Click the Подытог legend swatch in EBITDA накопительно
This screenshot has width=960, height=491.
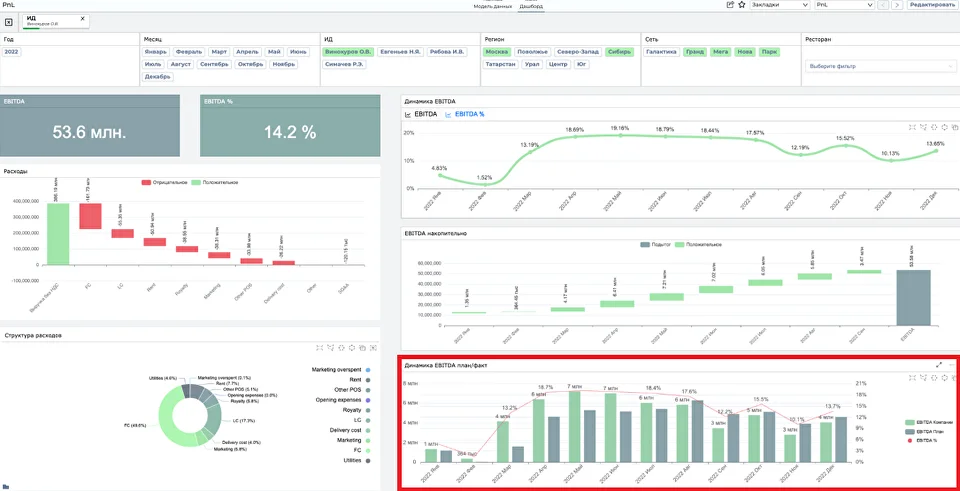coord(645,244)
